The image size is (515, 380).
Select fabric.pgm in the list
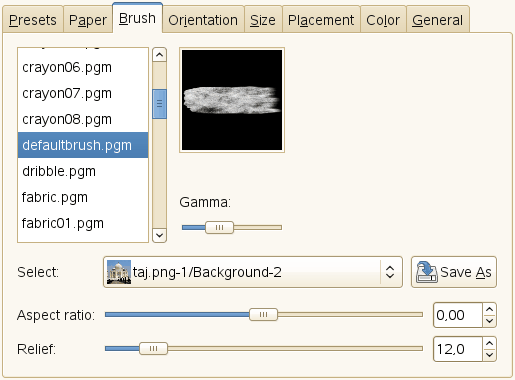[x=83, y=197]
